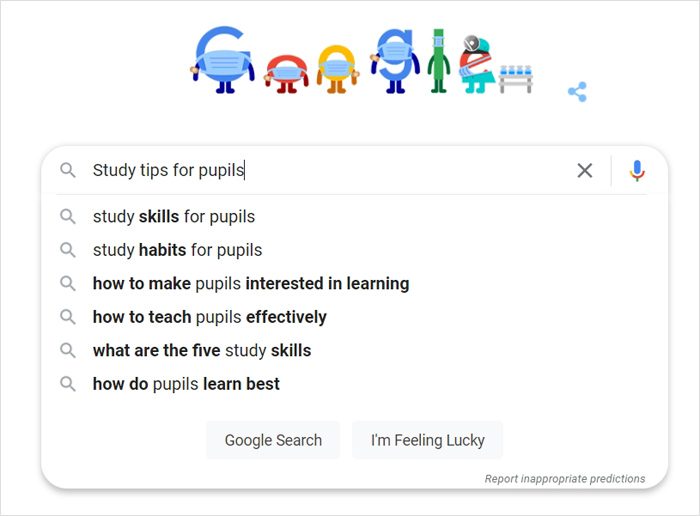Image resolution: width=700 pixels, height=516 pixels.
Task: Open 'Report inappropriate predictions' link
Action: coord(565,479)
